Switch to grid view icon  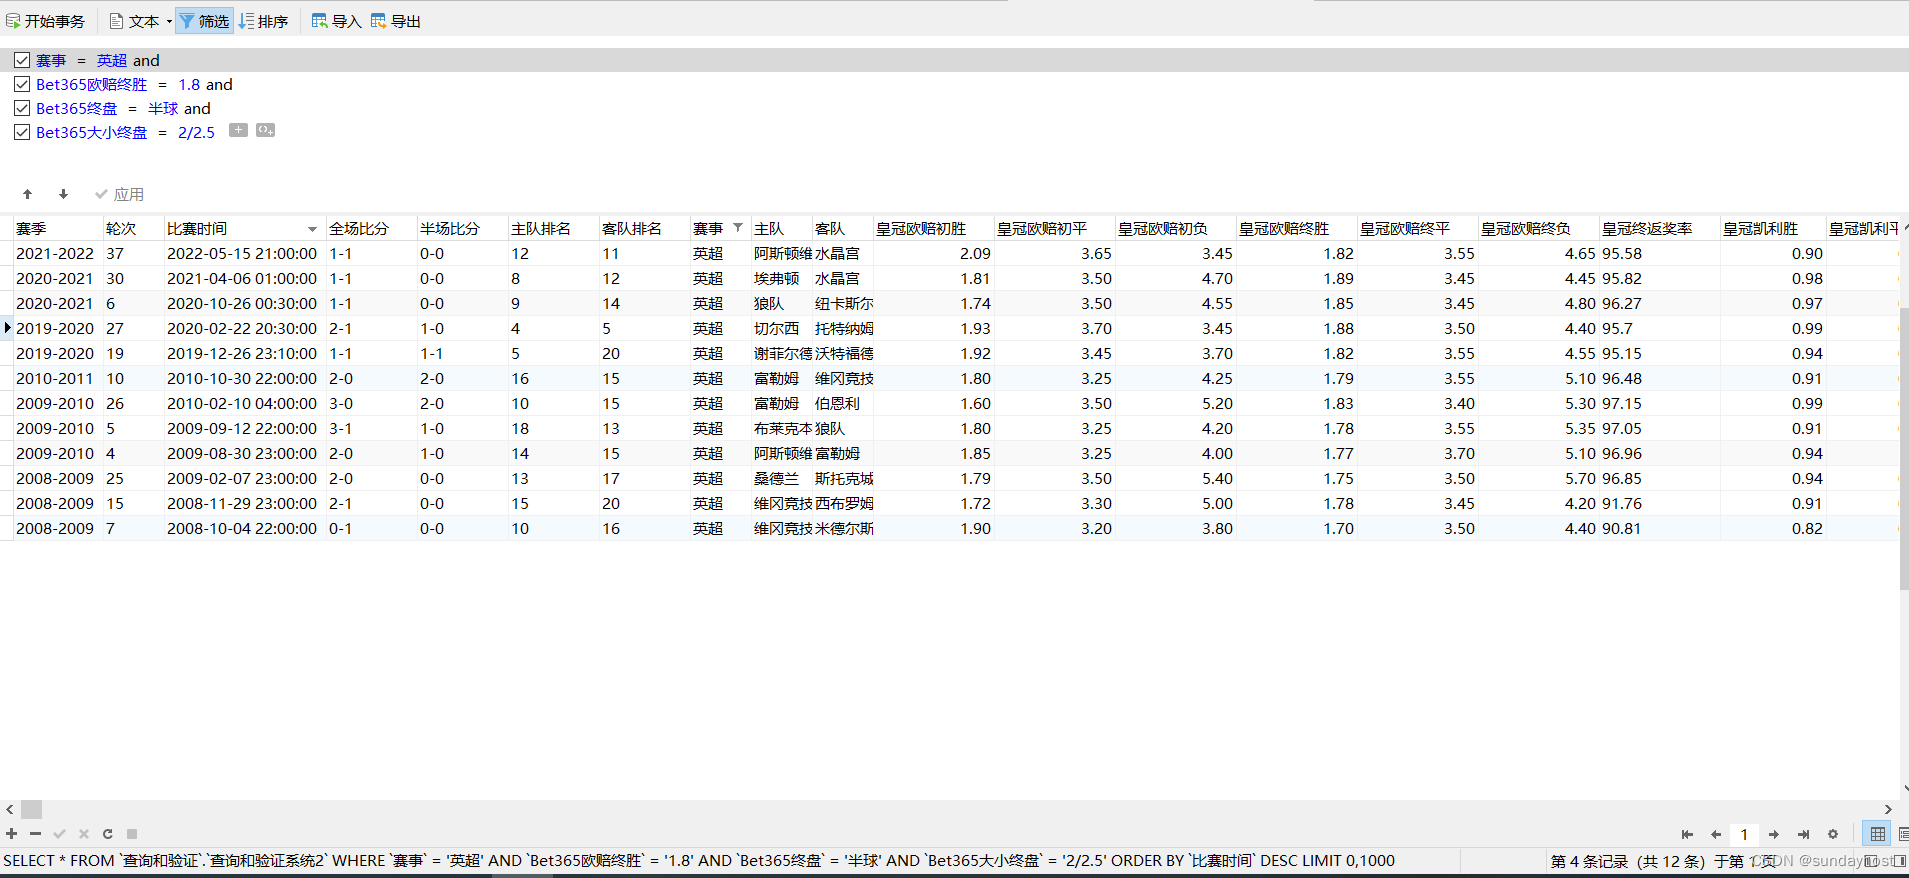click(x=1877, y=834)
